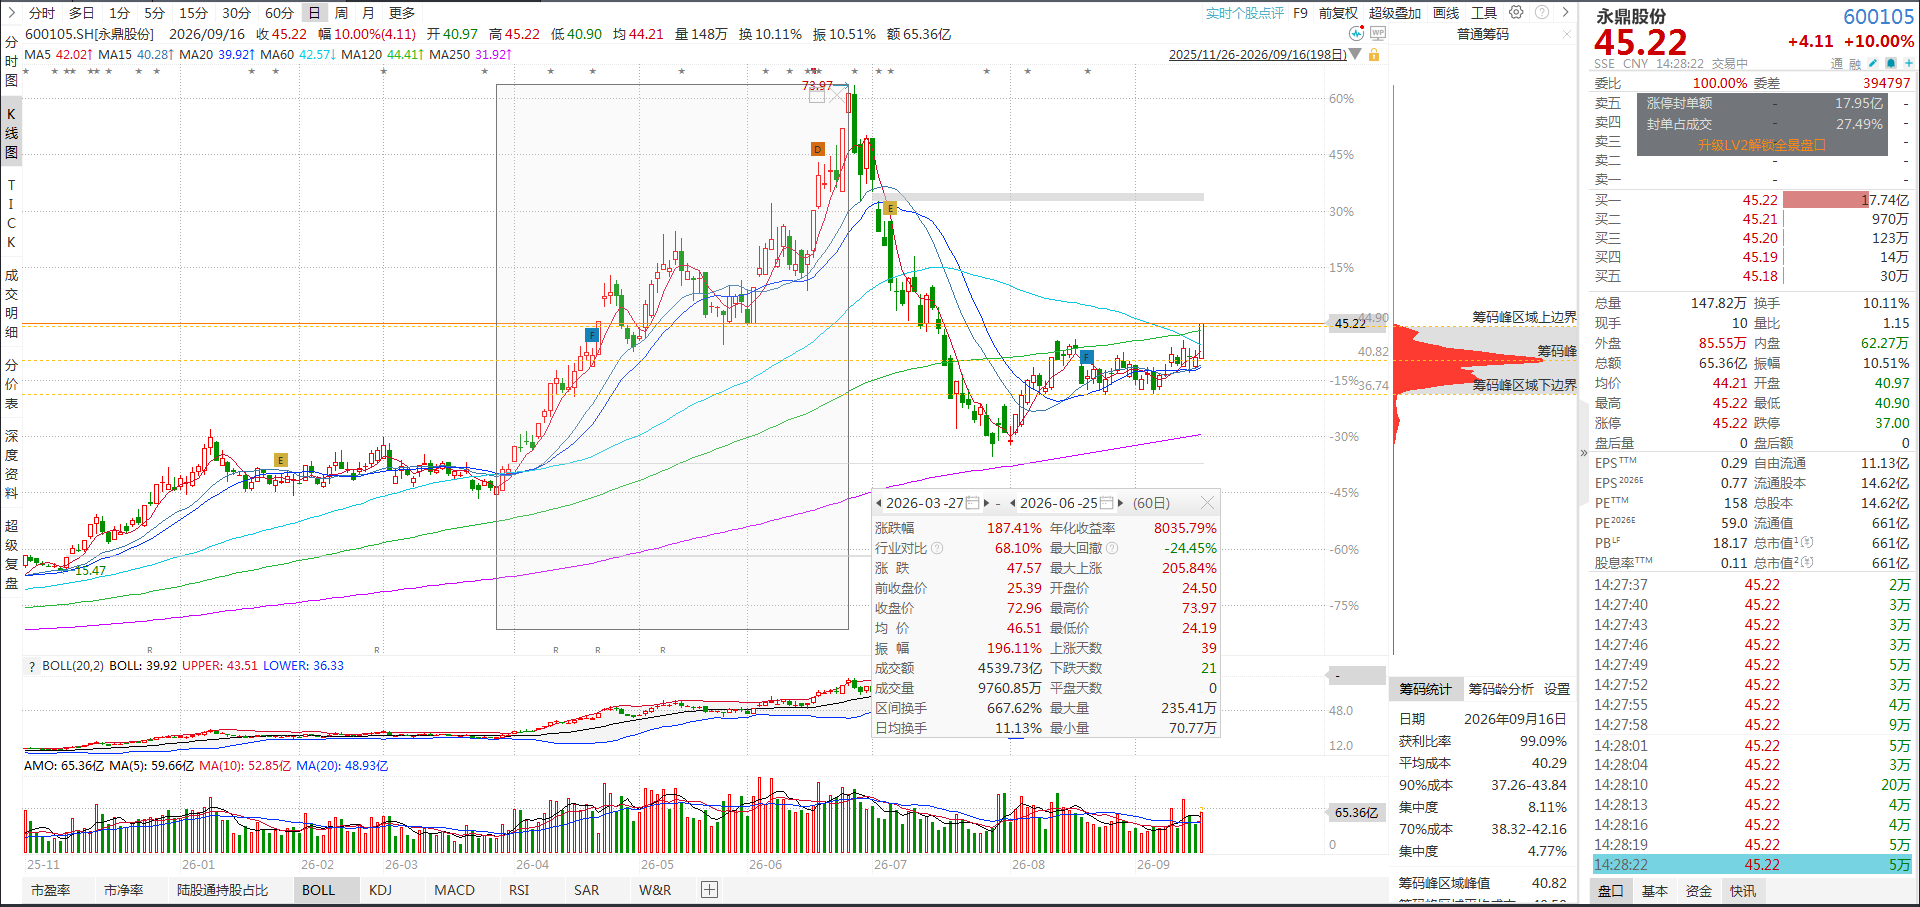Screen dimensions: 1920x907
Task: Step end date forward with right arrow
Action: click(1120, 503)
